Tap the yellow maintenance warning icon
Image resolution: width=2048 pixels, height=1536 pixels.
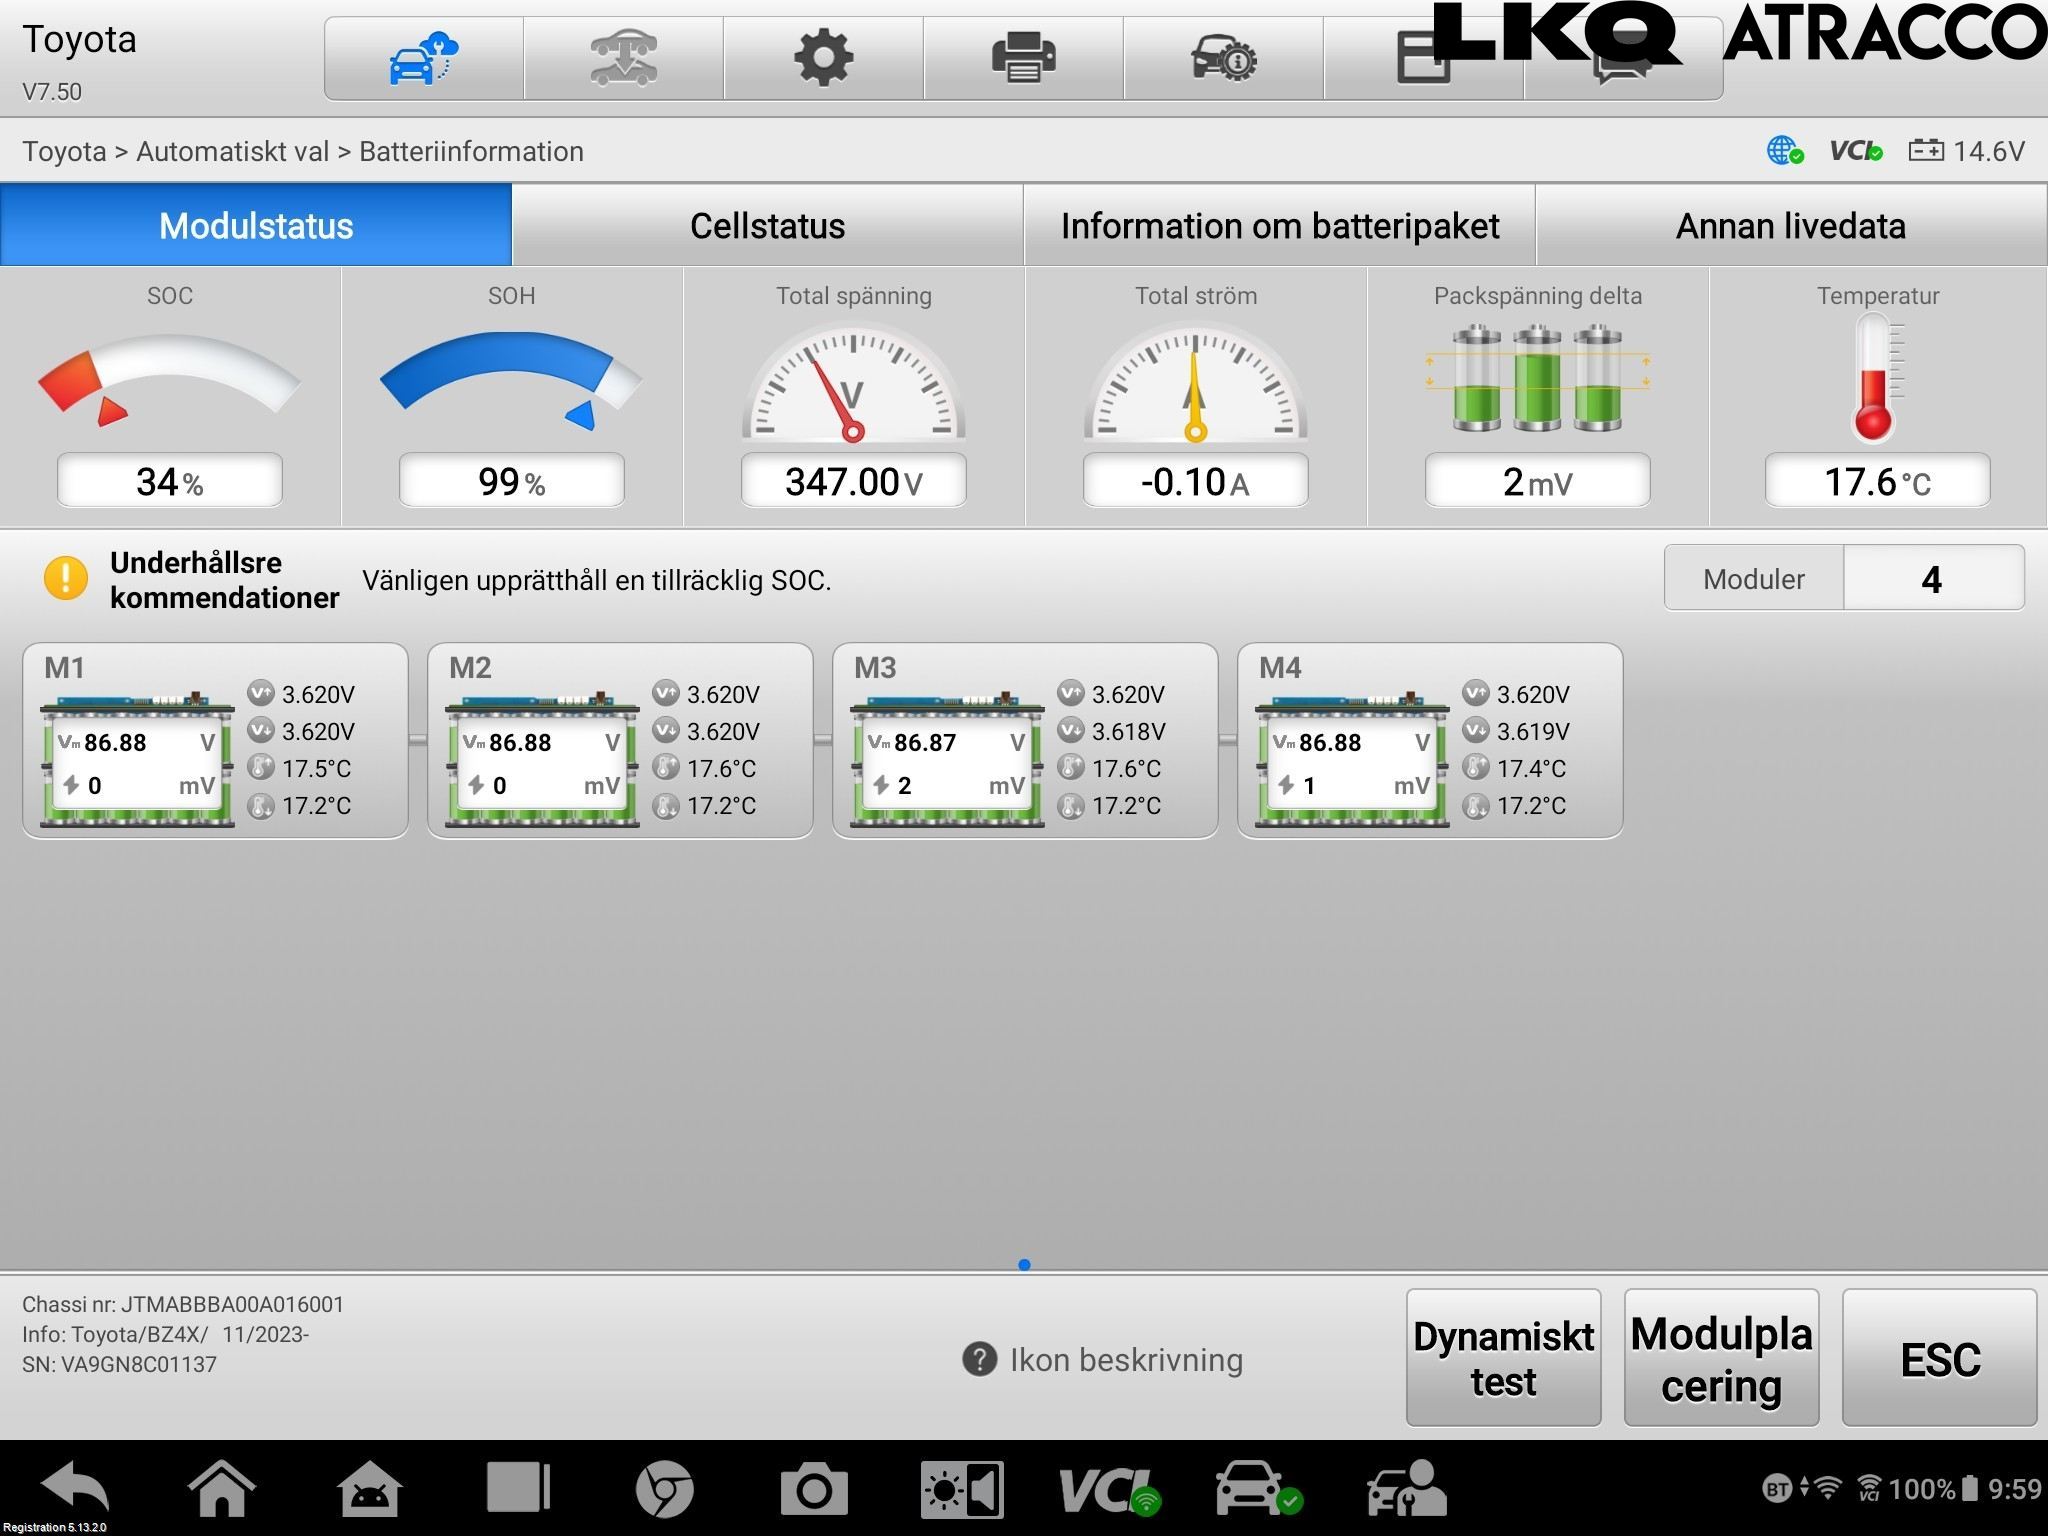(x=66, y=578)
